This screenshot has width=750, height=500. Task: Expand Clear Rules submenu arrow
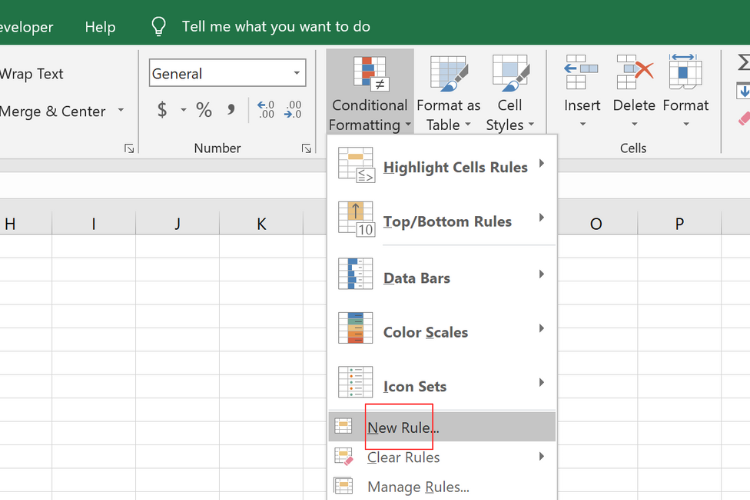[541, 456]
